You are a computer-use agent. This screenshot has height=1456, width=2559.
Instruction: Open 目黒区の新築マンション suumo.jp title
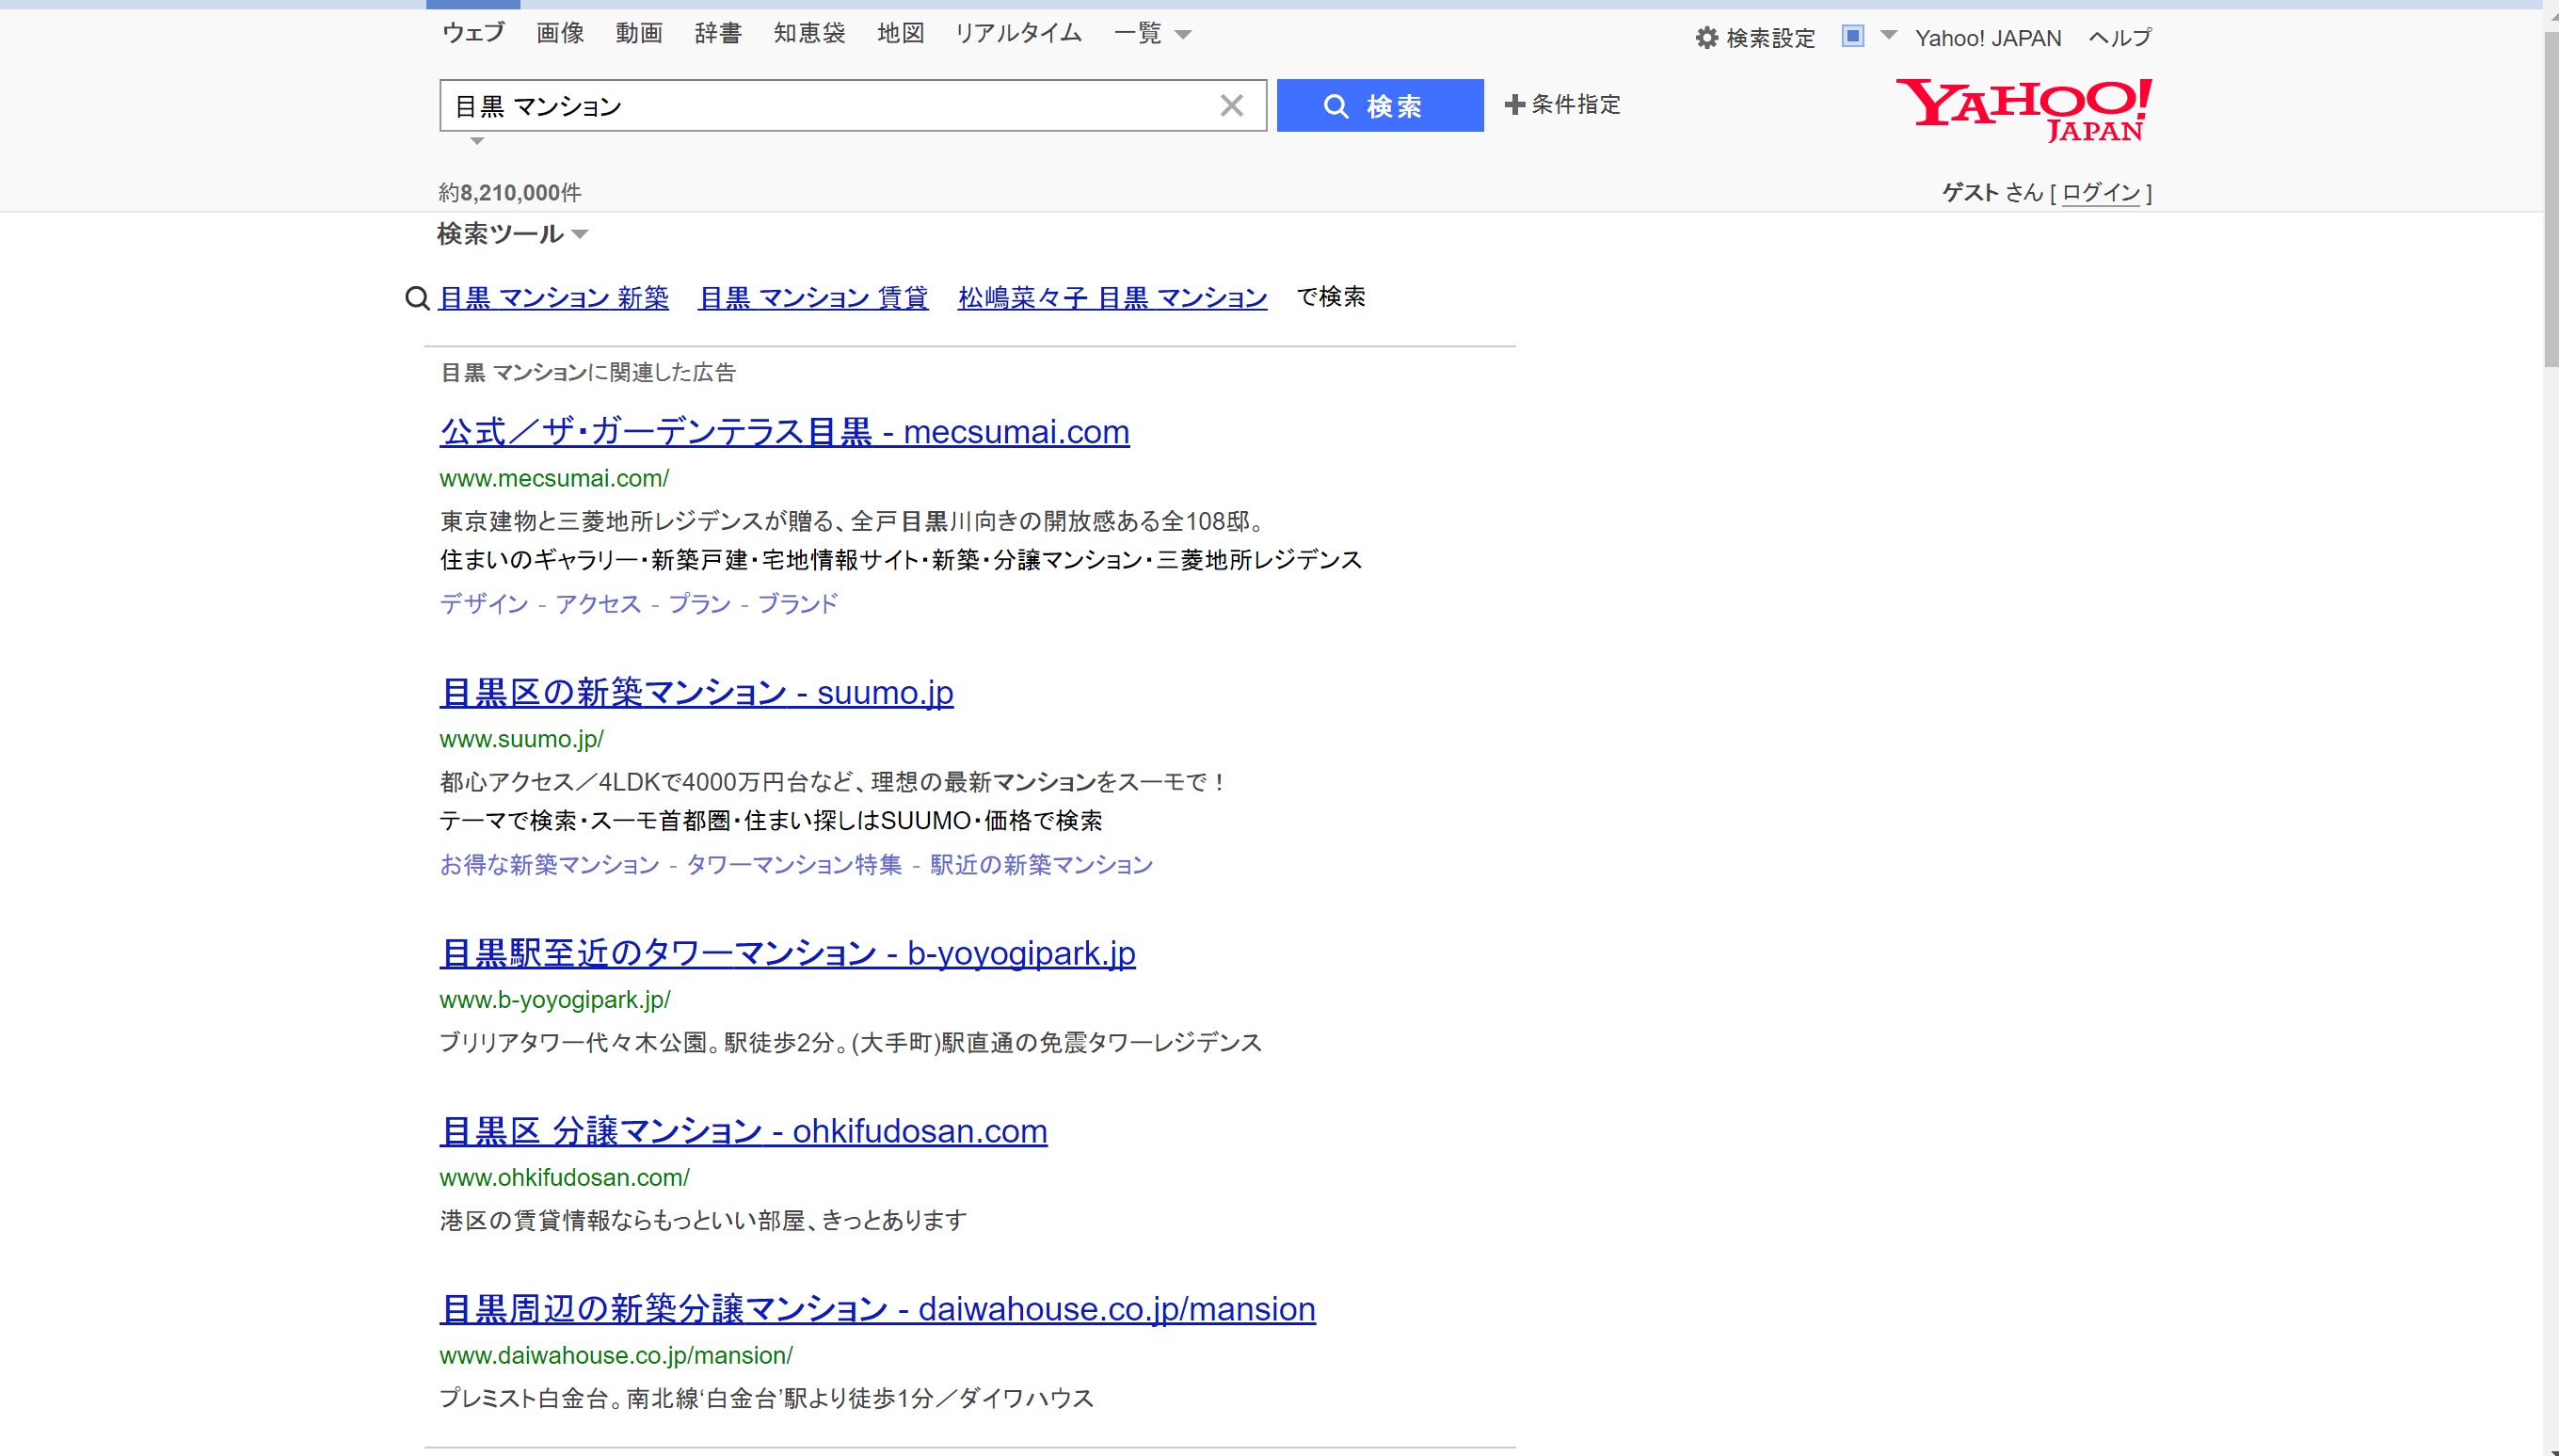coord(696,692)
